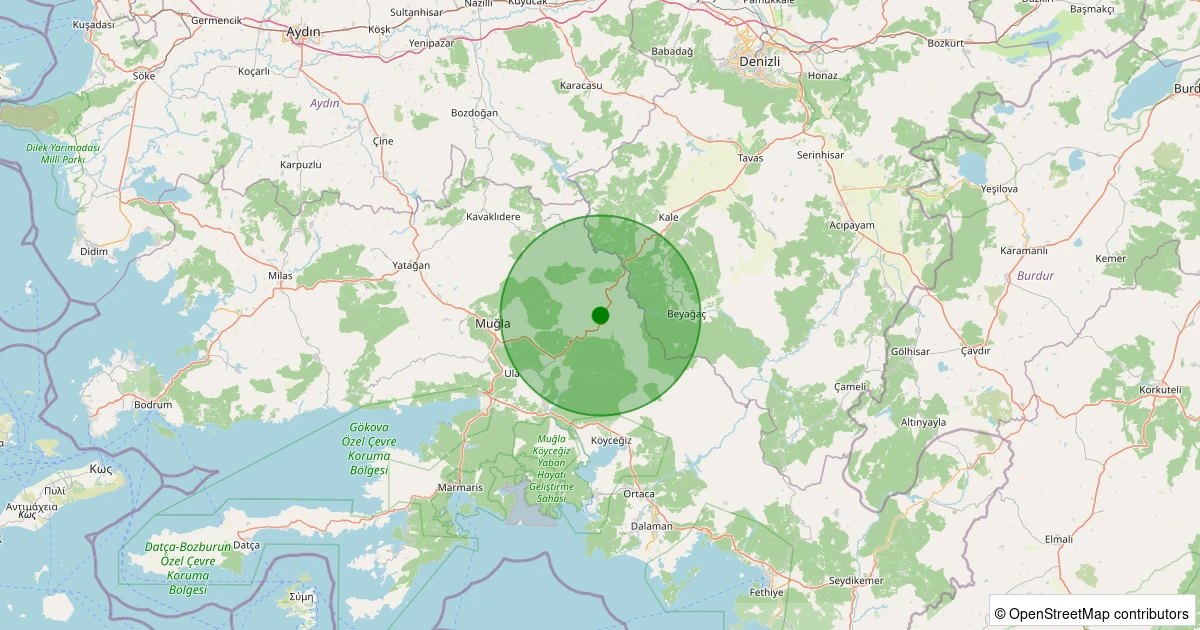
Task: Click the green center marker dot
Action: coord(600,315)
